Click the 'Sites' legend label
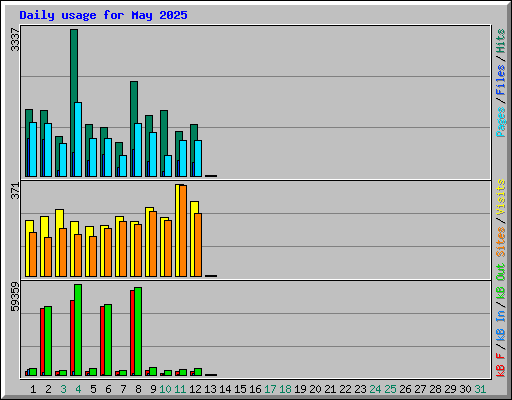 point(500,242)
